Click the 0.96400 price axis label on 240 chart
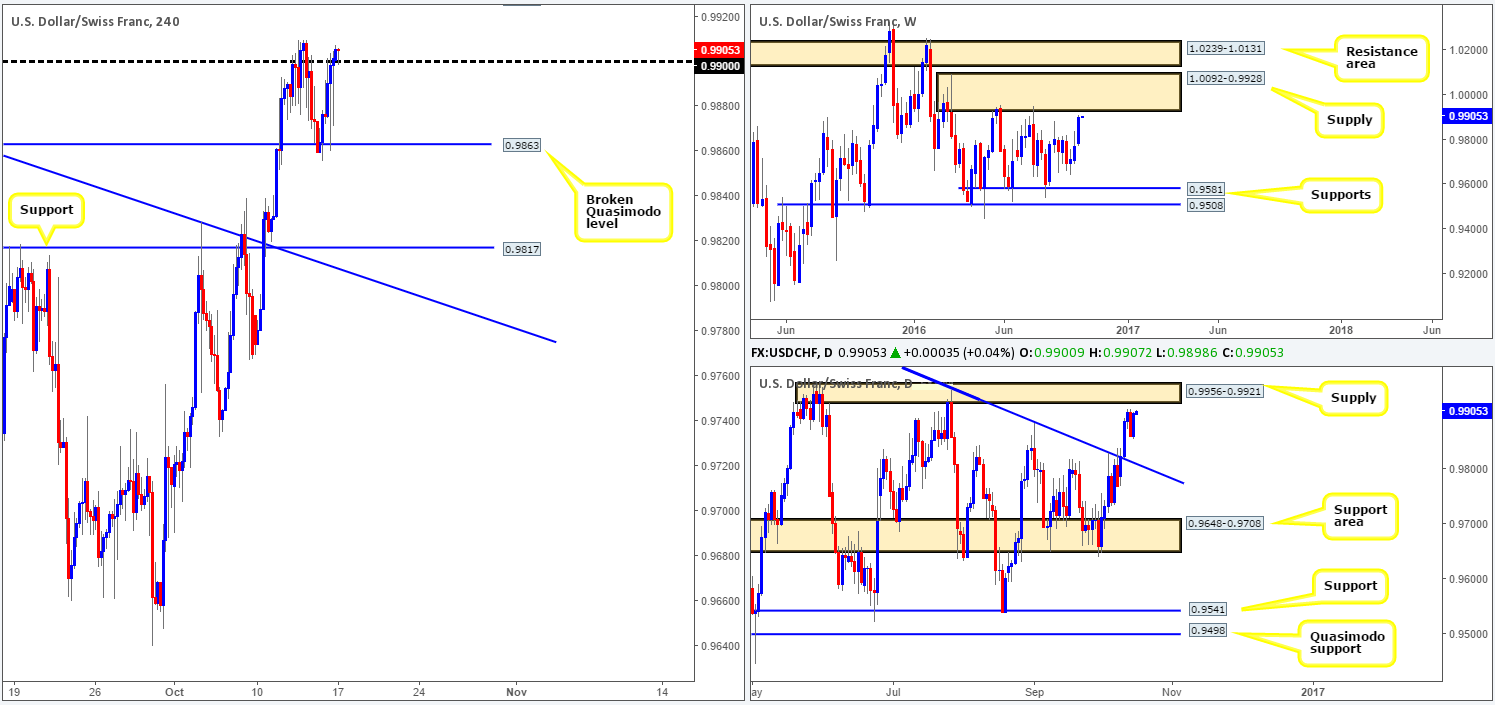Image resolution: width=1495 pixels, height=705 pixels. point(721,646)
